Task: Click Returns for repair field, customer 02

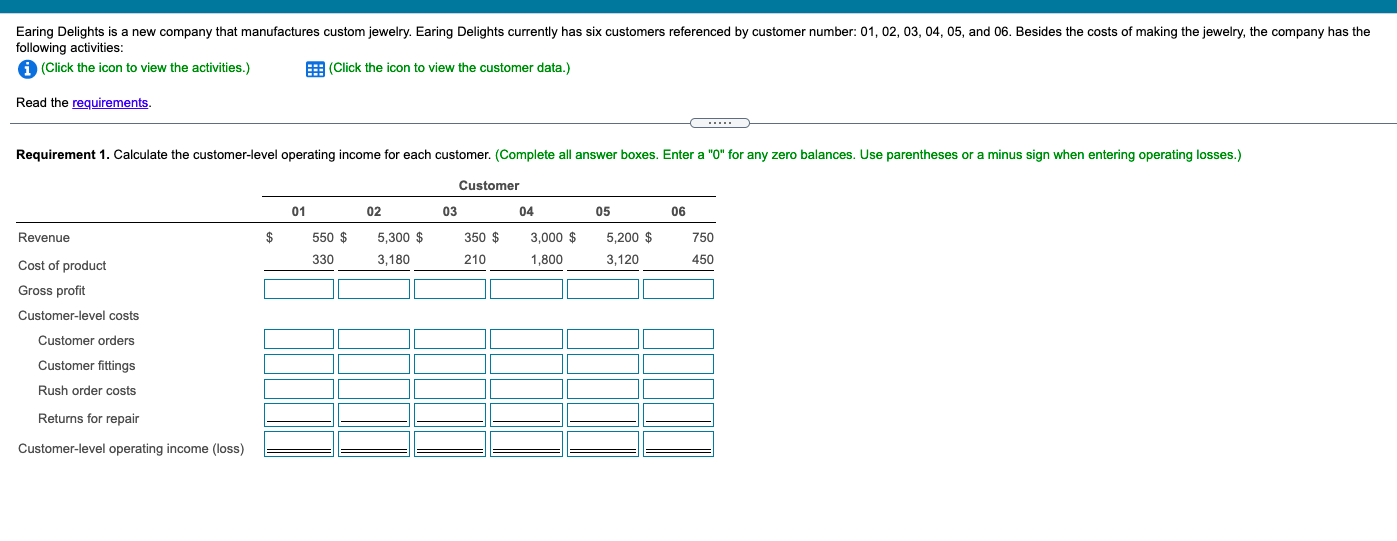Action: coord(374,414)
